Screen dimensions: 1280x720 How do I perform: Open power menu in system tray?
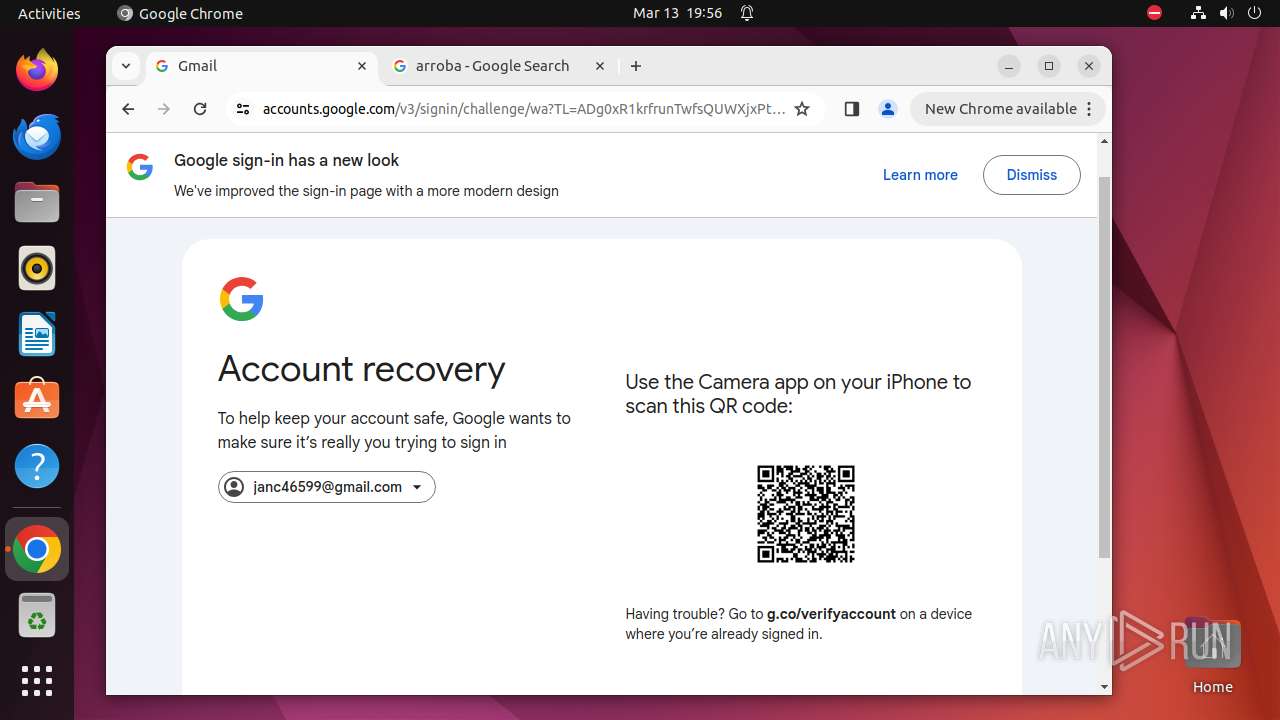1254,13
